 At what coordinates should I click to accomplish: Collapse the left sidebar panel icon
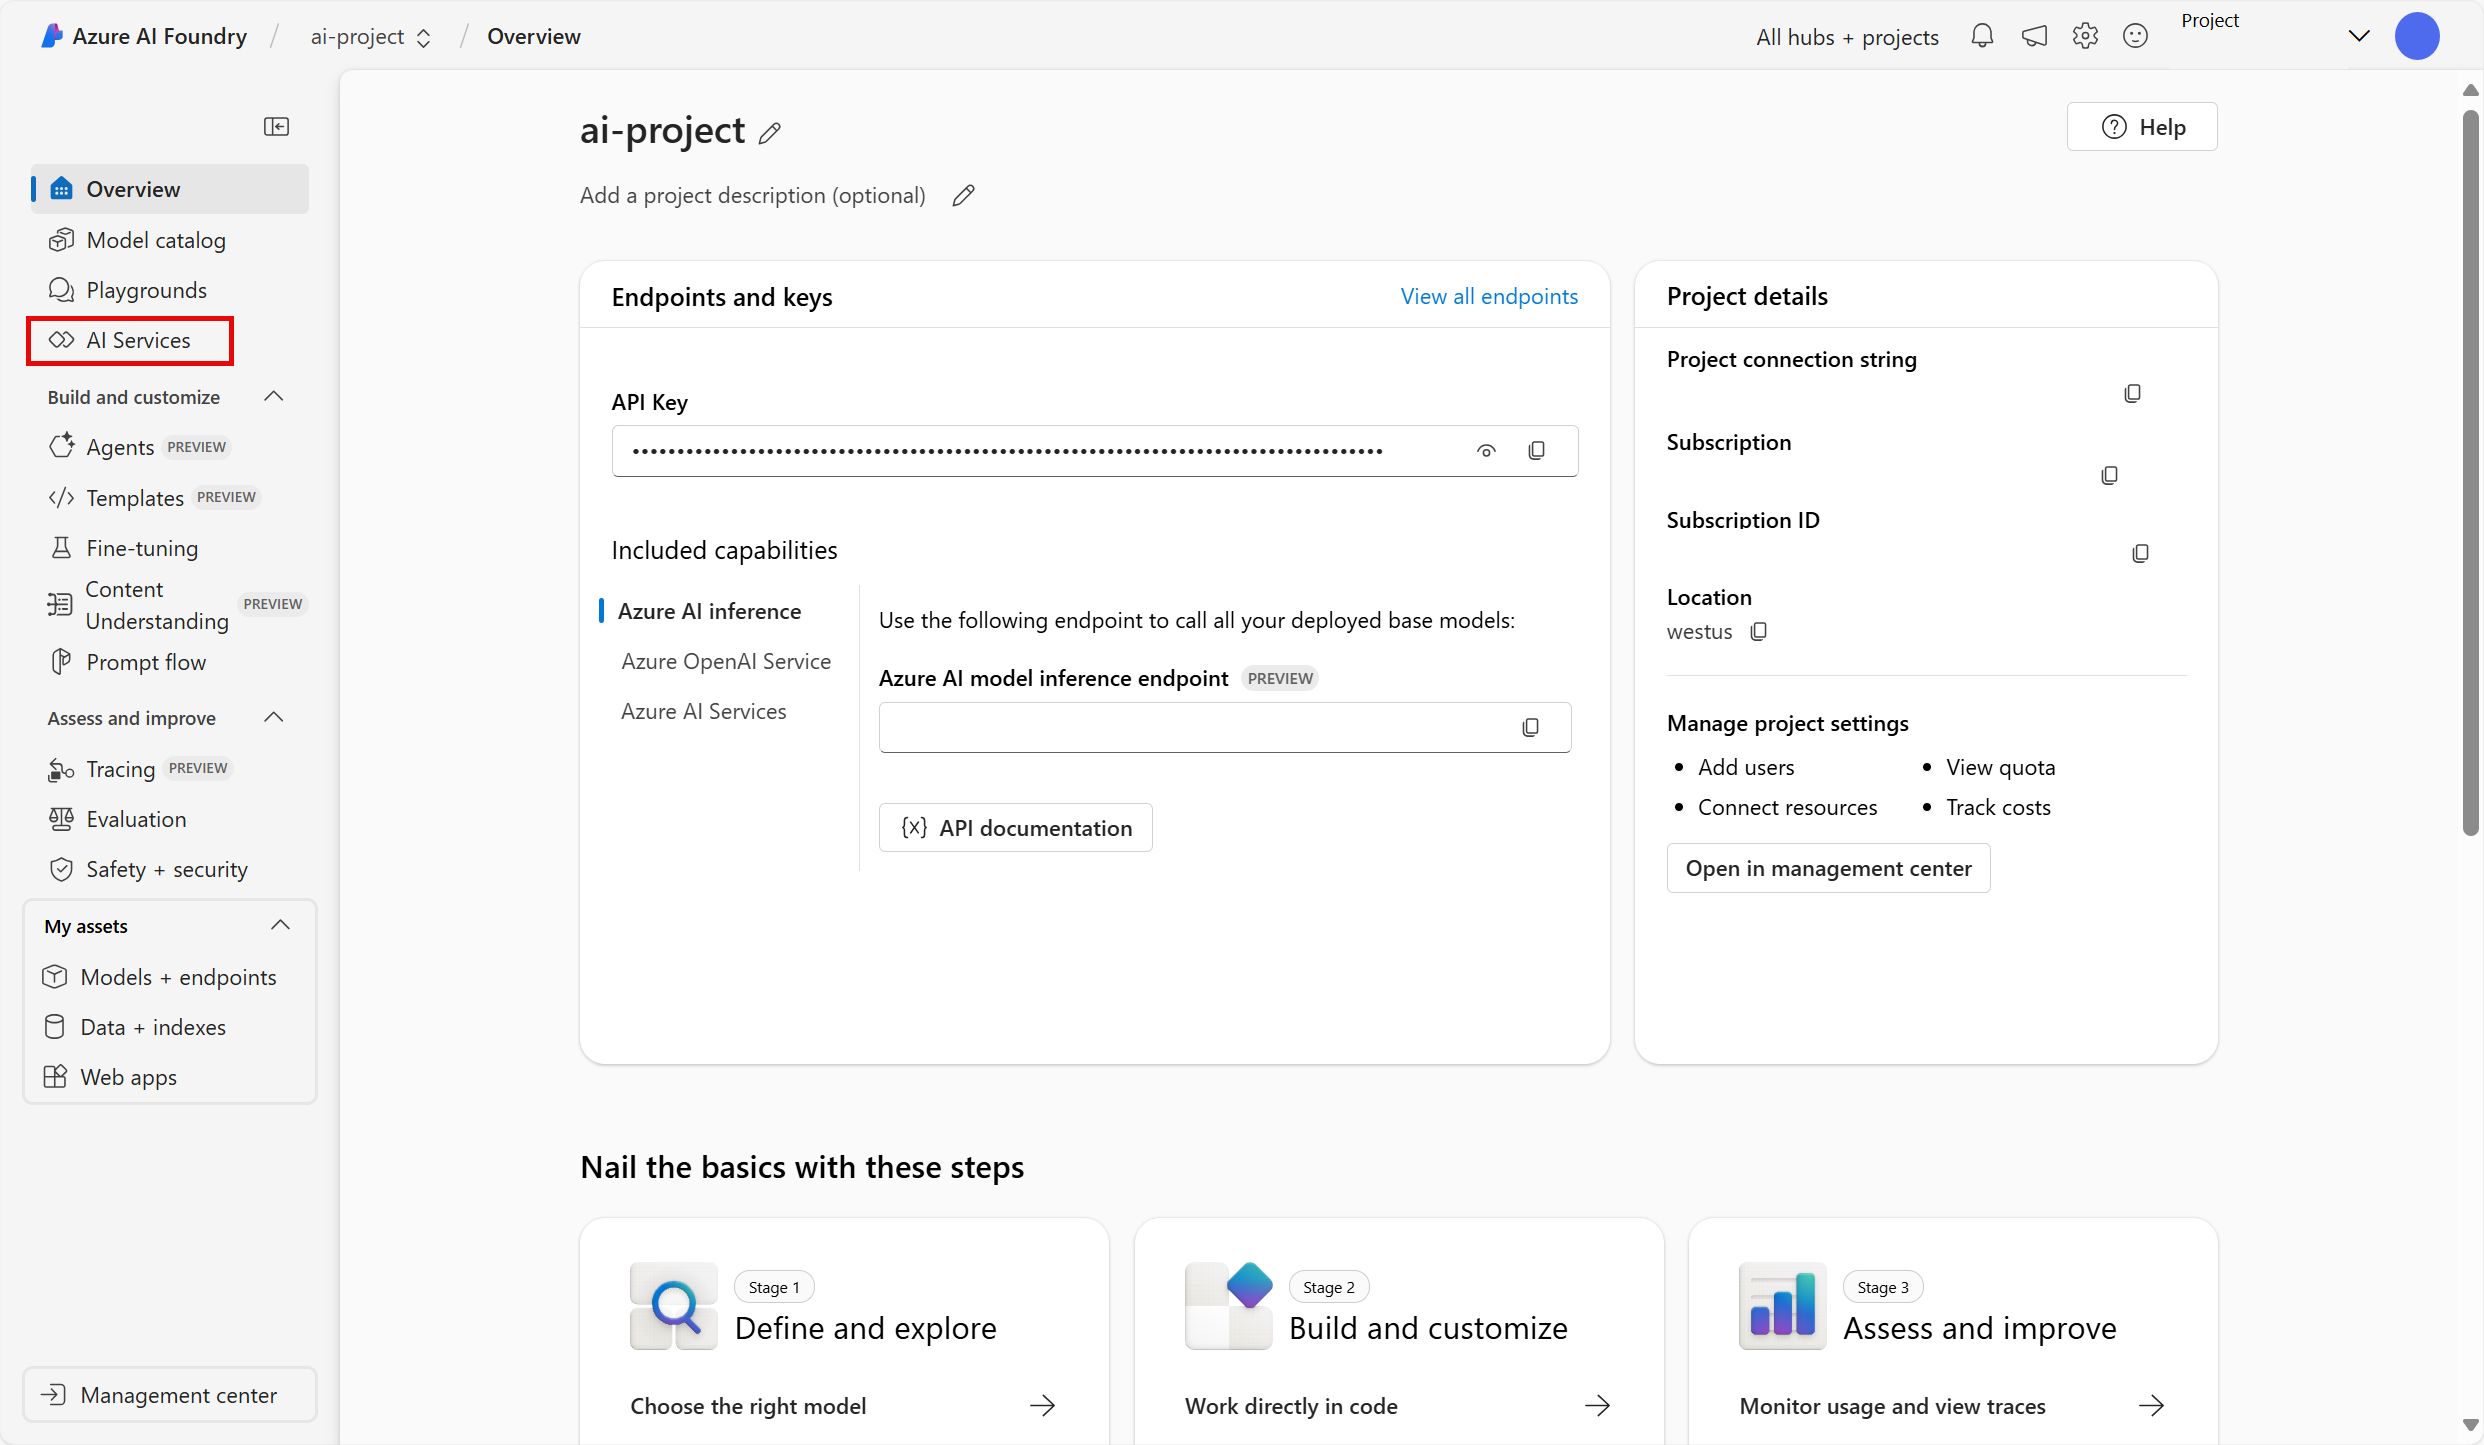(276, 126)
